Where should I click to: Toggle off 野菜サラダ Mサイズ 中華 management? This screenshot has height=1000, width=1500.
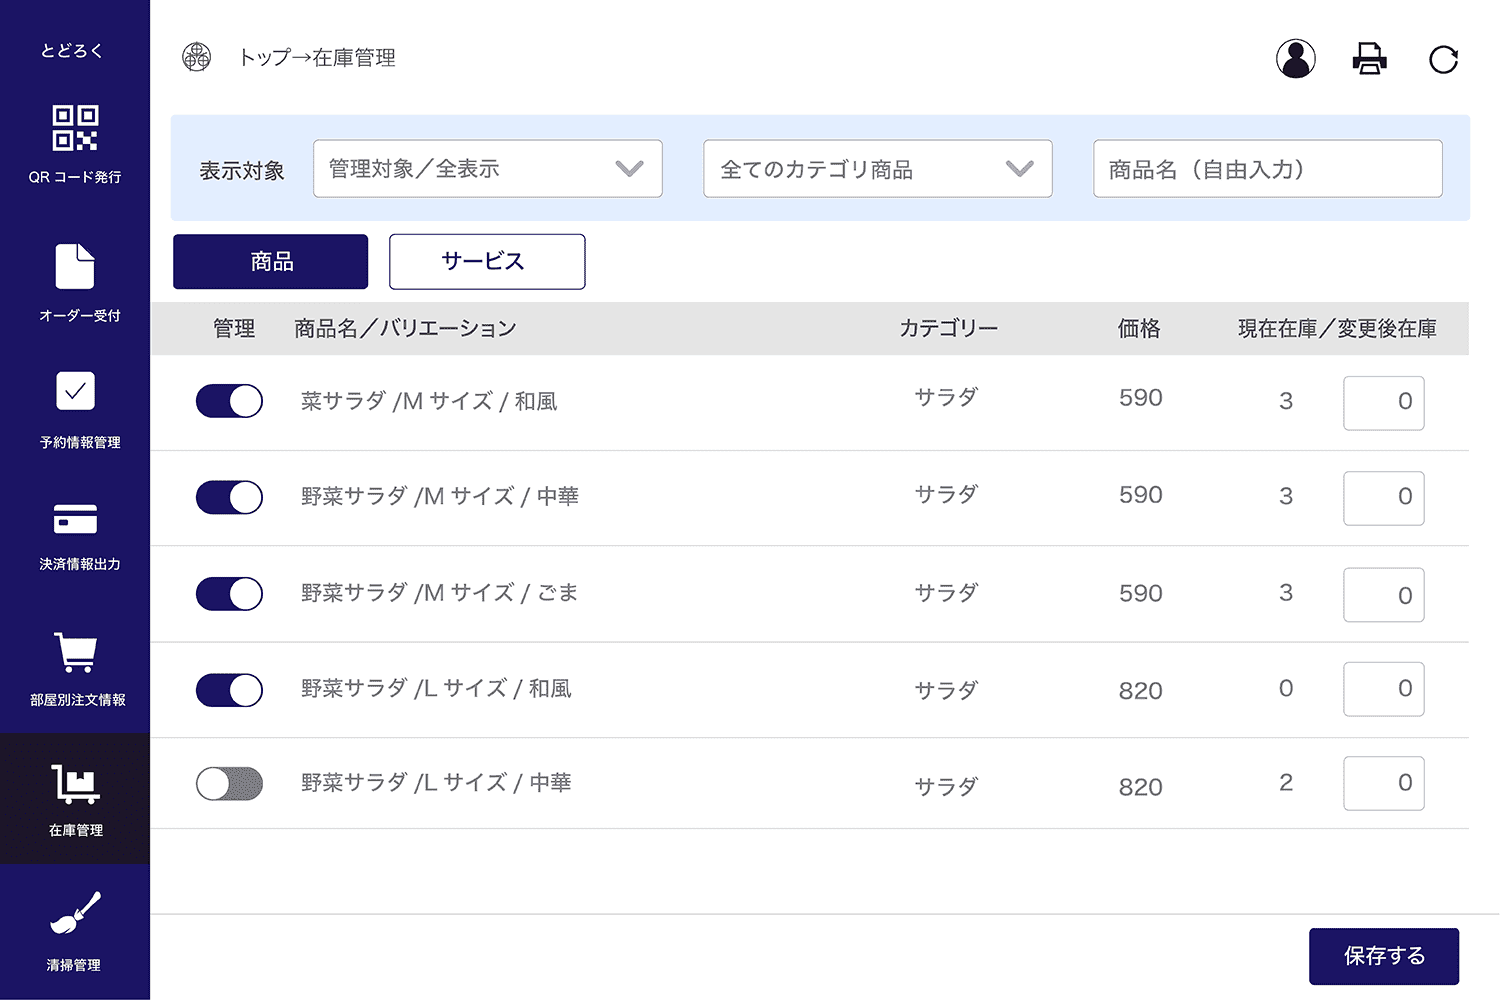coord(229,497)
